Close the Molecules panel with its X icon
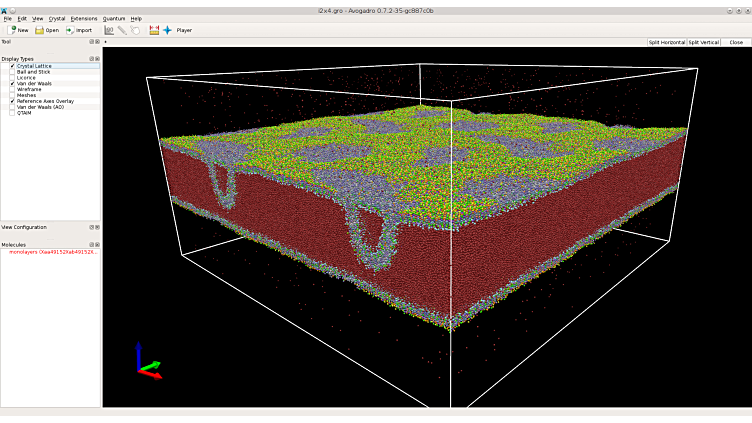 click(x=97, y=244)
